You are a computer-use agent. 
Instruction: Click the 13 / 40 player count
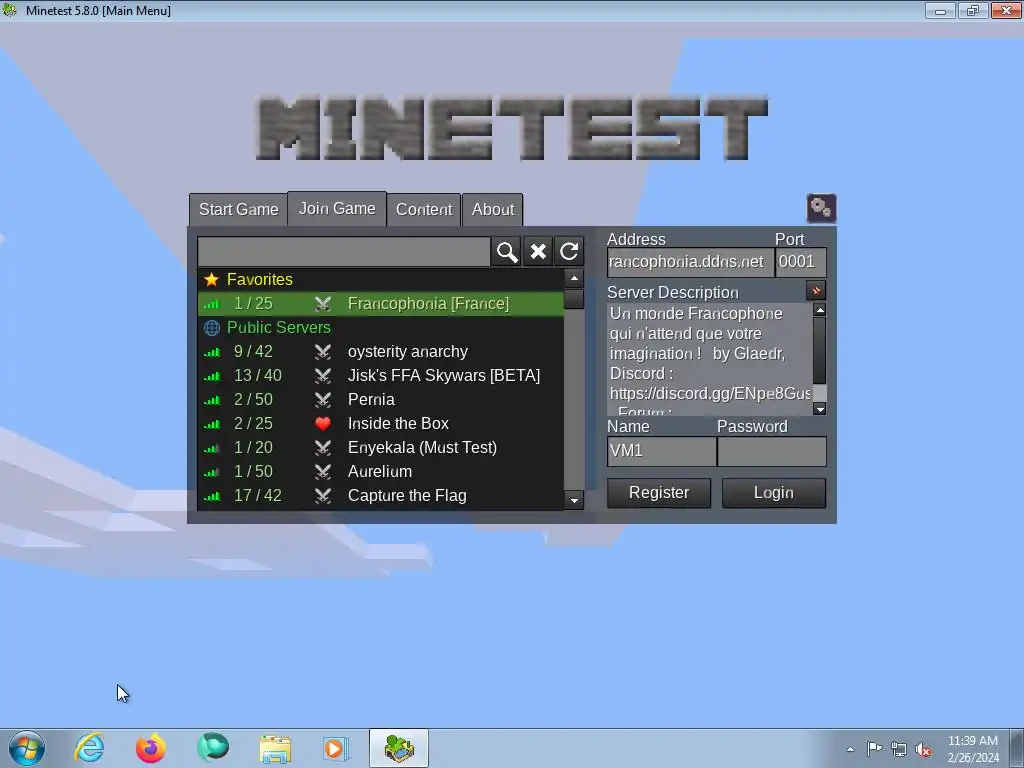(258, 376)
